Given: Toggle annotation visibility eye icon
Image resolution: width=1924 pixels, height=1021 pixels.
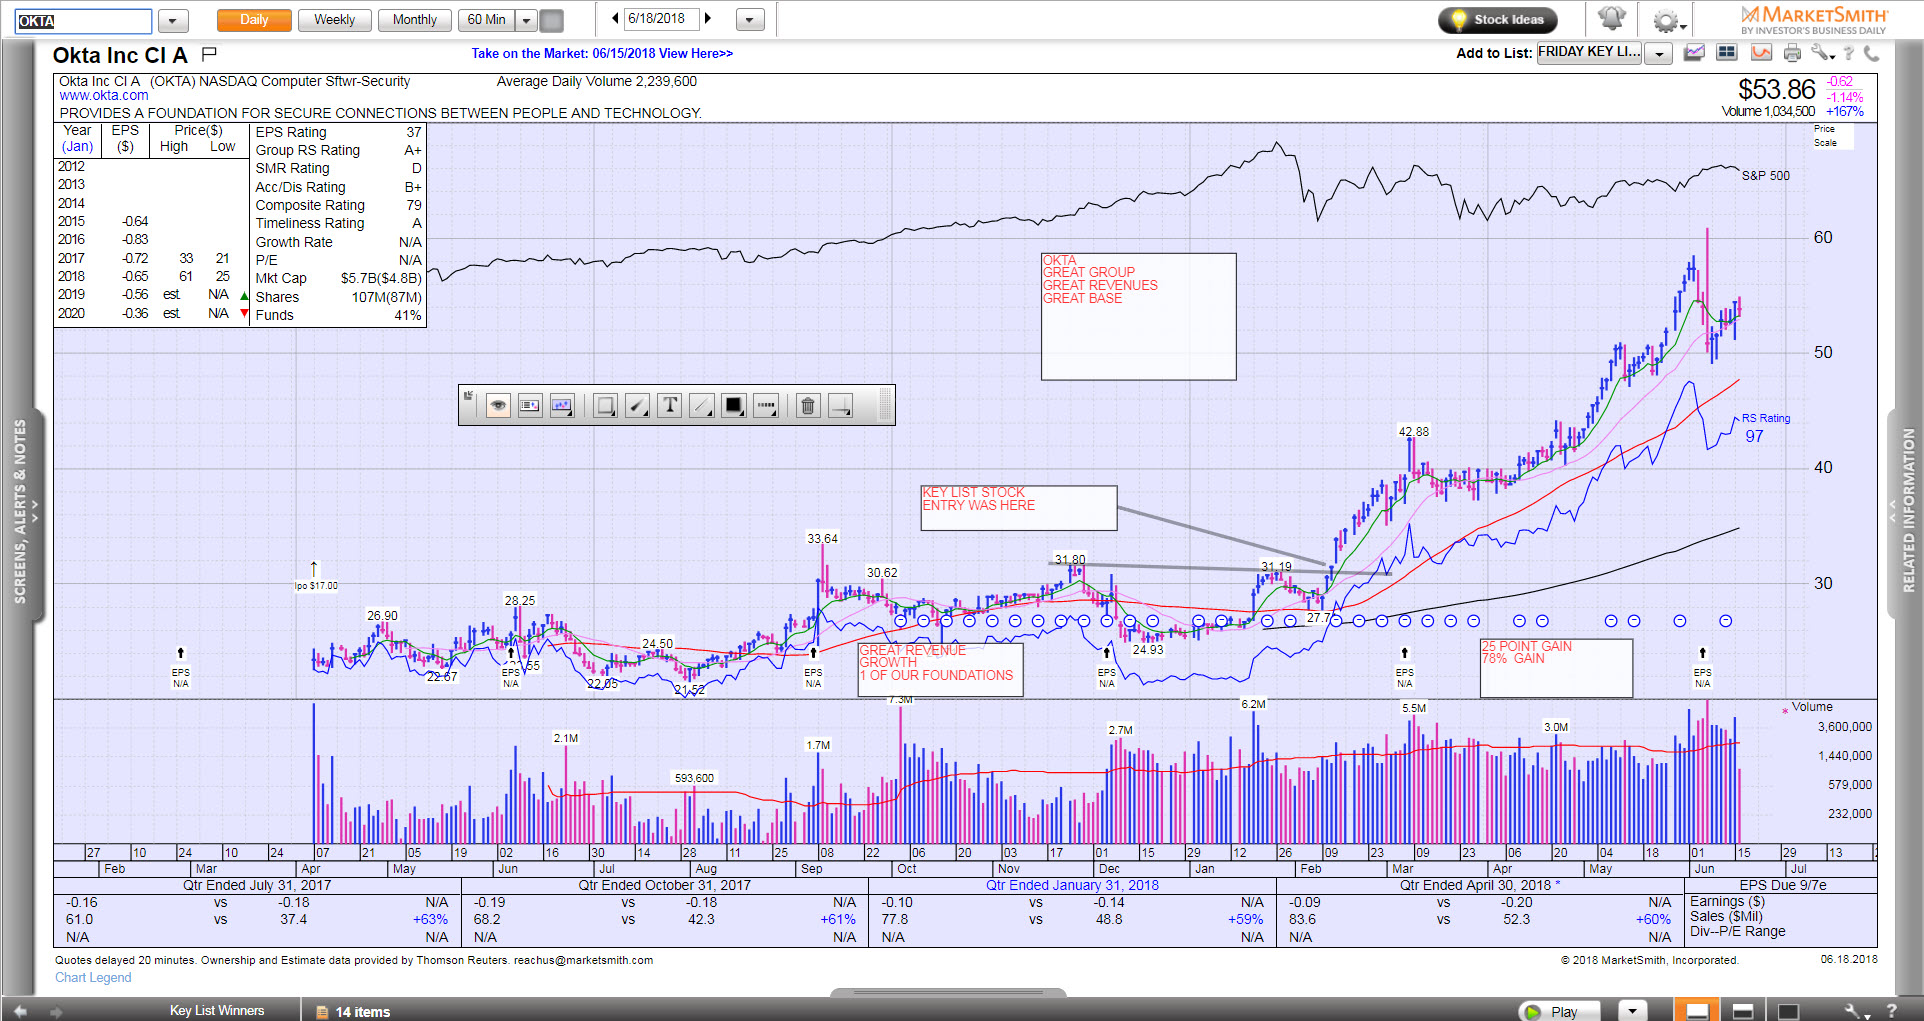Looking at the screenshot, I should (x=498, y=405).
